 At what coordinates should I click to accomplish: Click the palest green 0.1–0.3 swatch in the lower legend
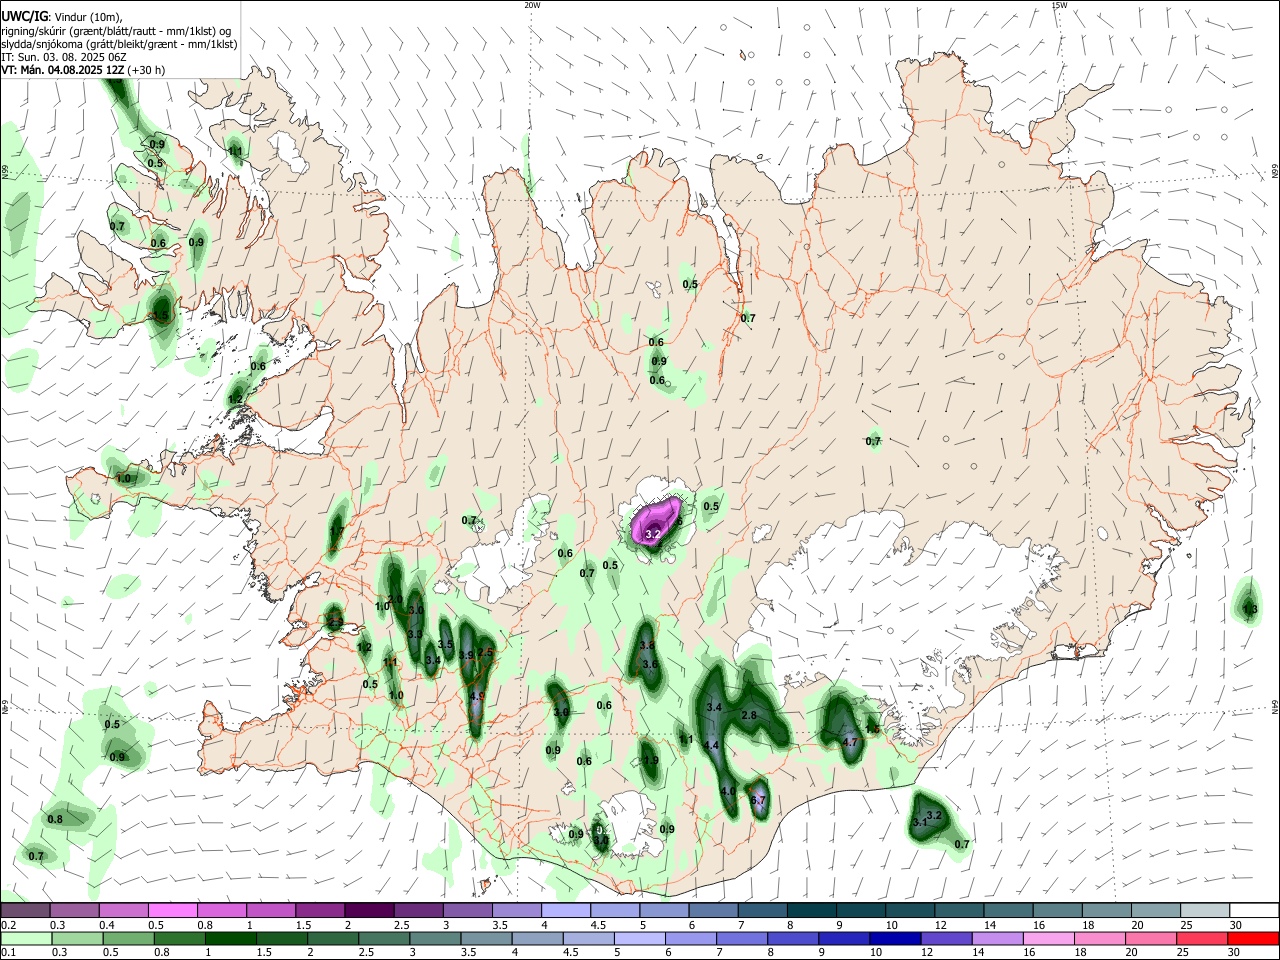[x=26, y=938]
